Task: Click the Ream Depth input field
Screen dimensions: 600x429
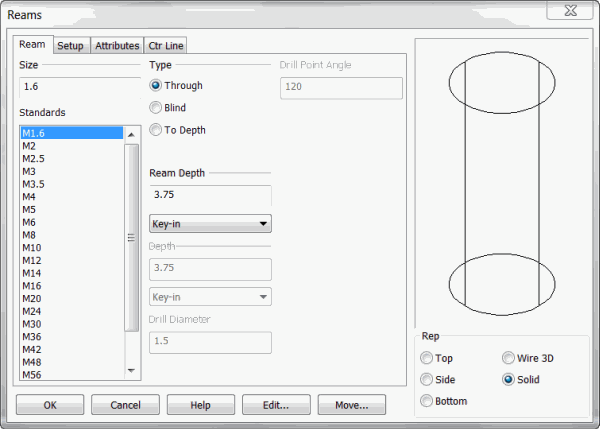Action: tap(210, 195)
